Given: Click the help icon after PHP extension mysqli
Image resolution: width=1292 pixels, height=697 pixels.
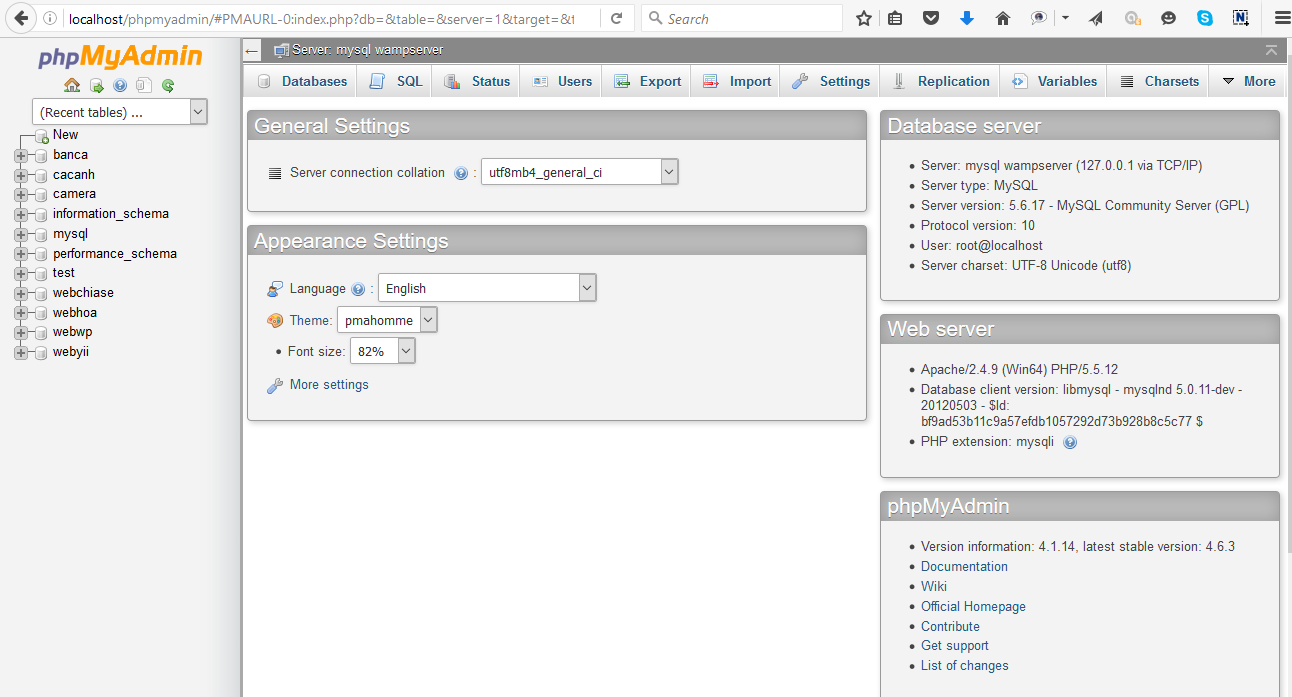Looking at the screenshot, I should 1070,442.
